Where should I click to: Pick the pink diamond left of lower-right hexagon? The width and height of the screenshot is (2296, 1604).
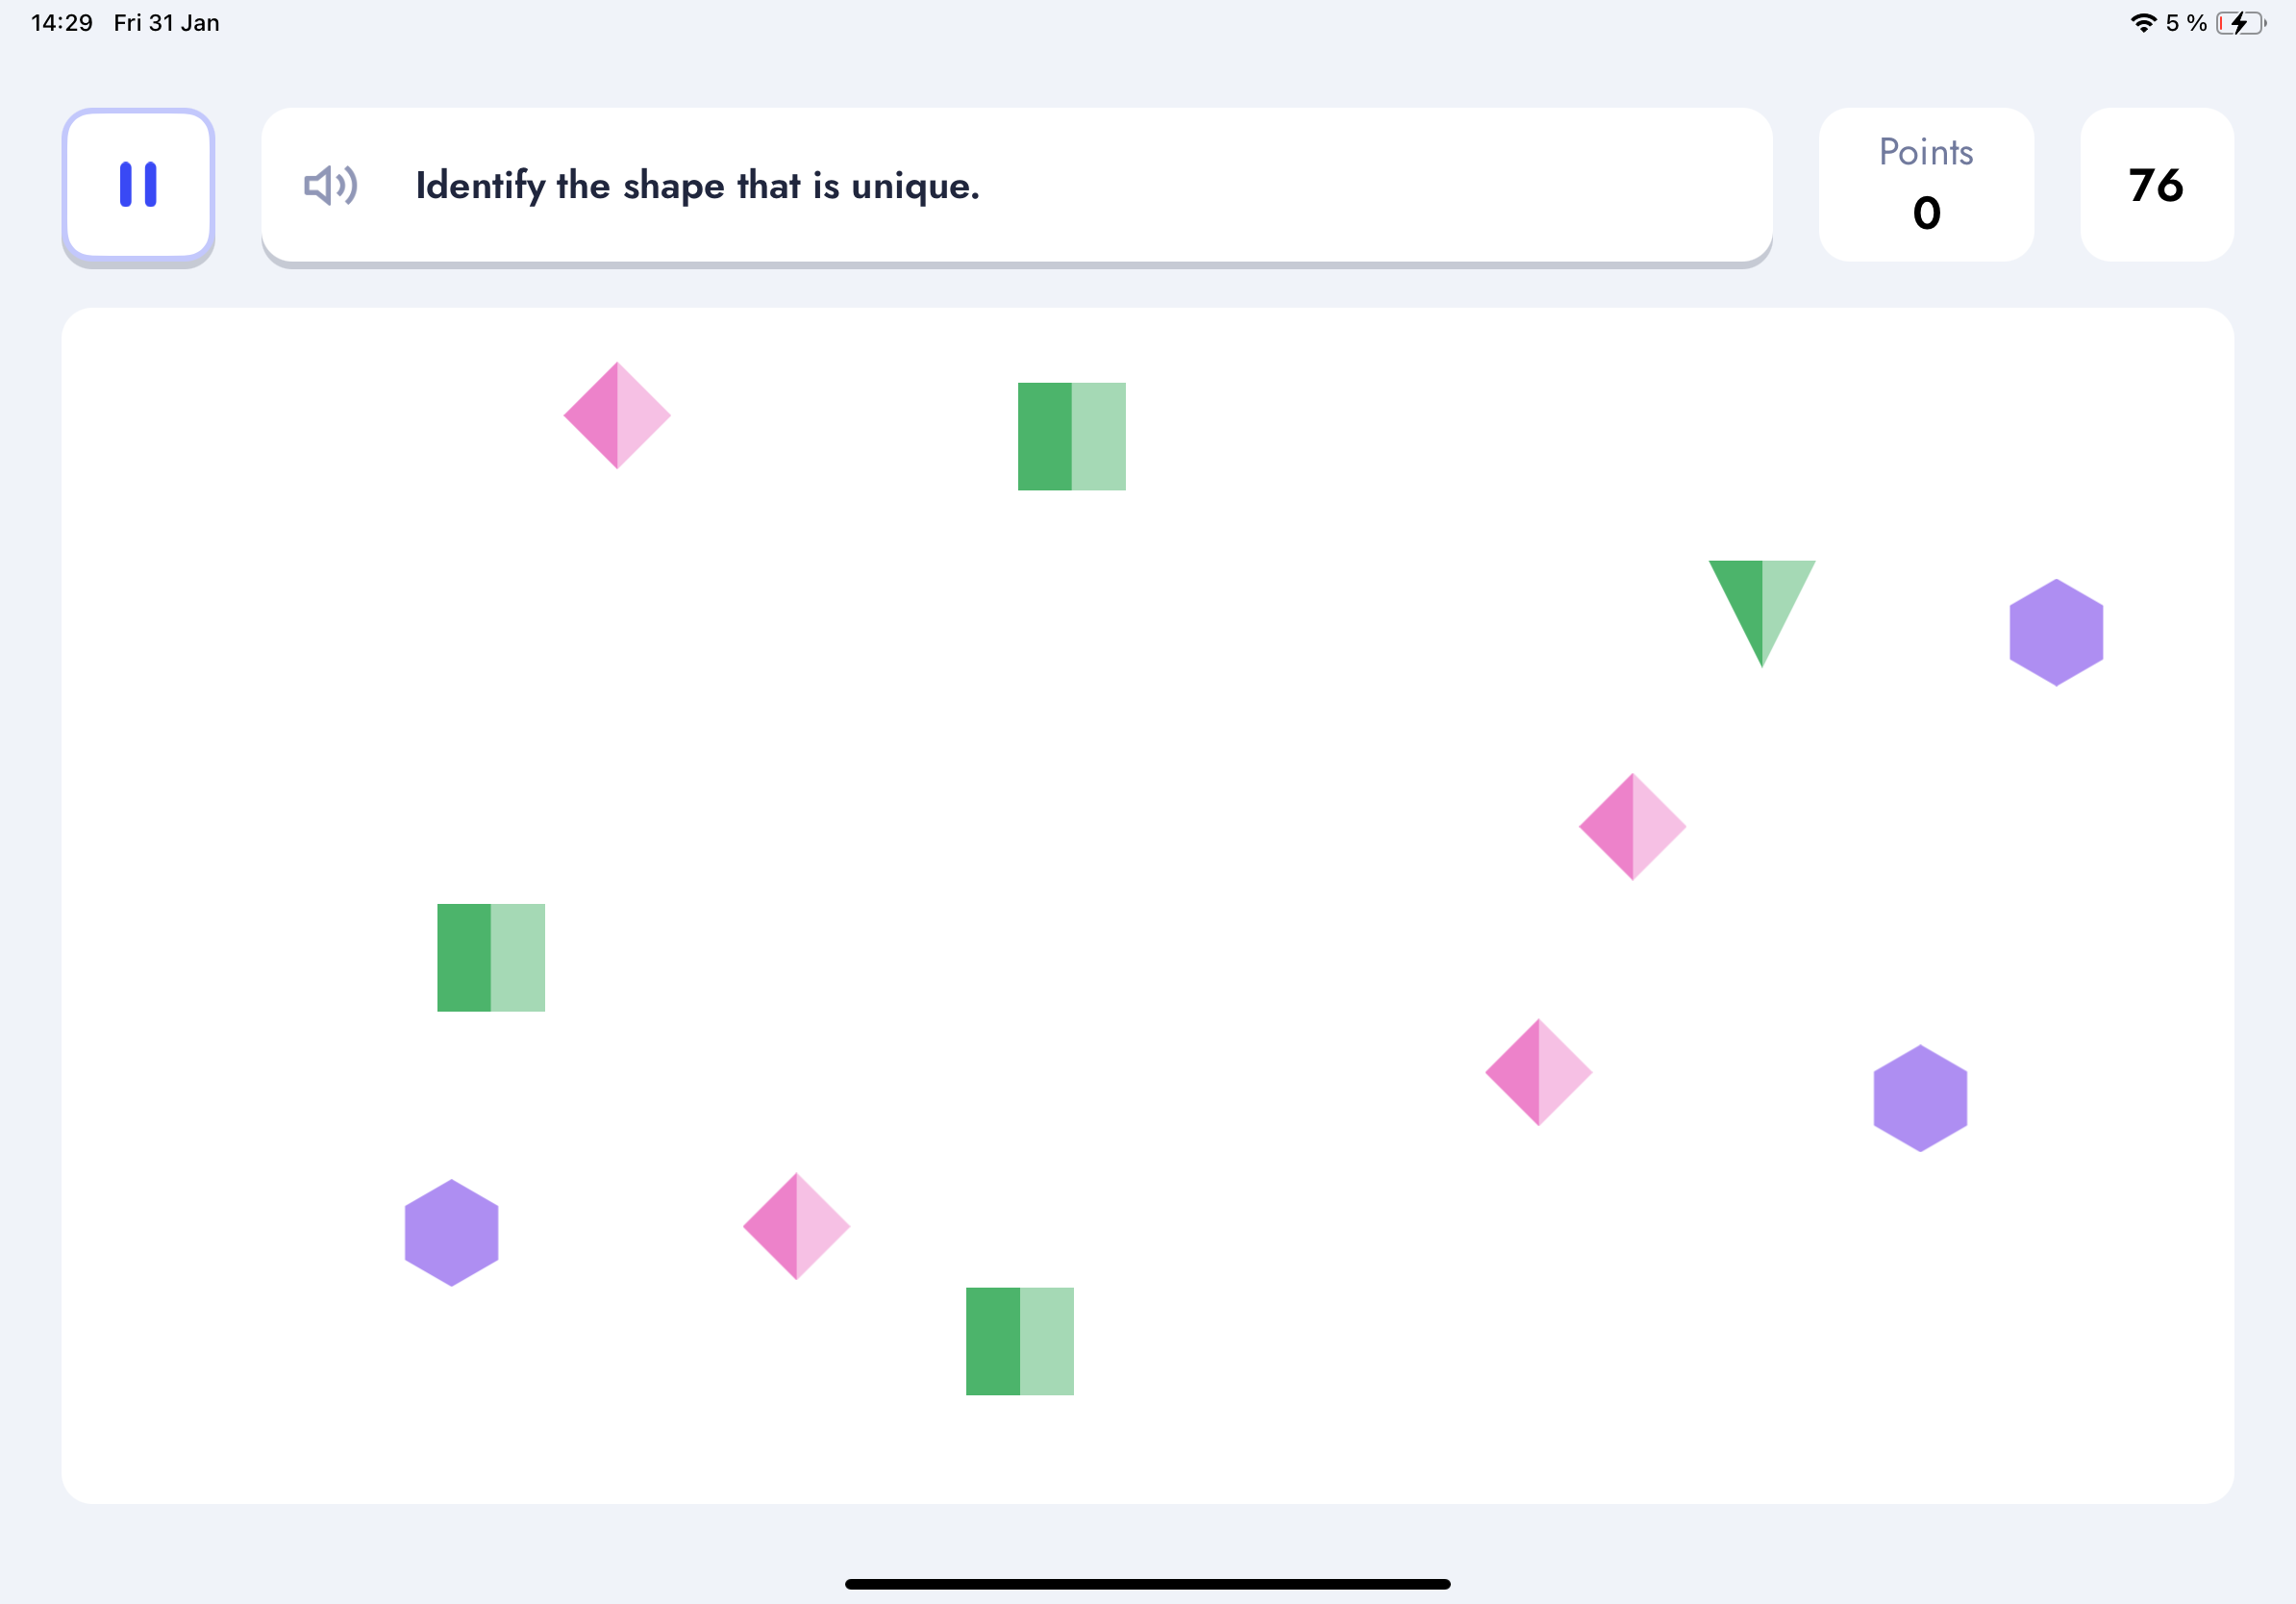pyautogui.click(x=1538, y=1072)
